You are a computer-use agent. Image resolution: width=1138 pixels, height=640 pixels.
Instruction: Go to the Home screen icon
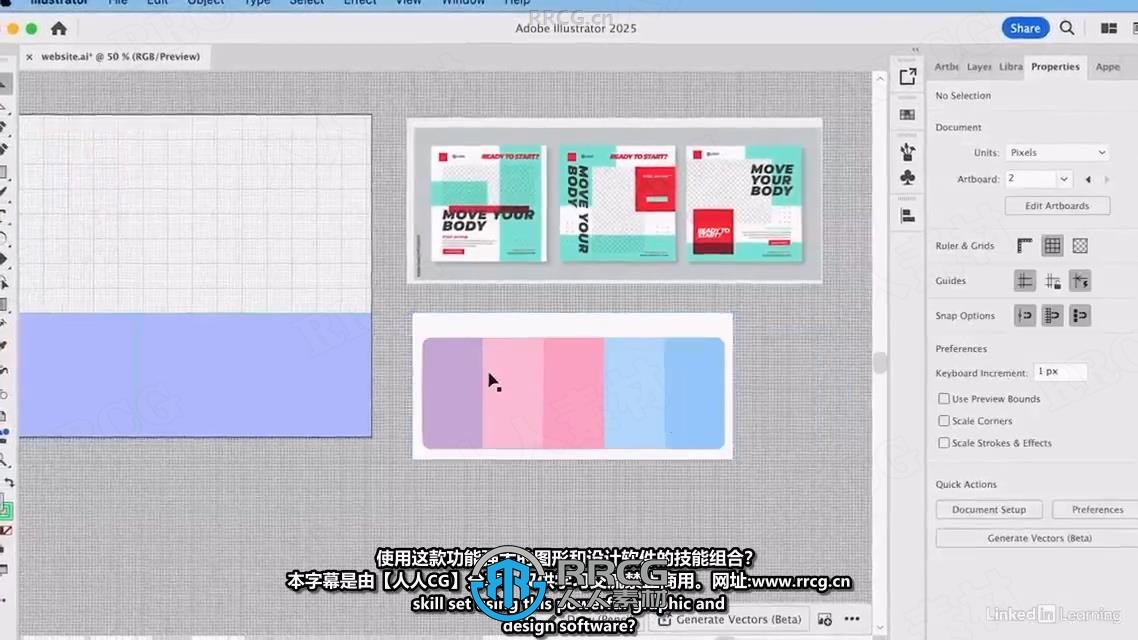pyautogui.click(x=59, y=28)
